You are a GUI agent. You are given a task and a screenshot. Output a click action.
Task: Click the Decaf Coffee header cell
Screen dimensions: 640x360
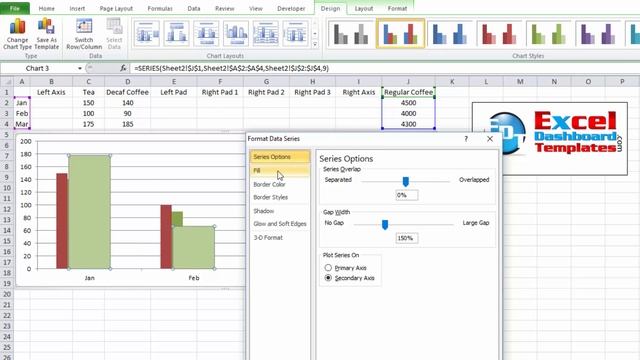(127, 92)
